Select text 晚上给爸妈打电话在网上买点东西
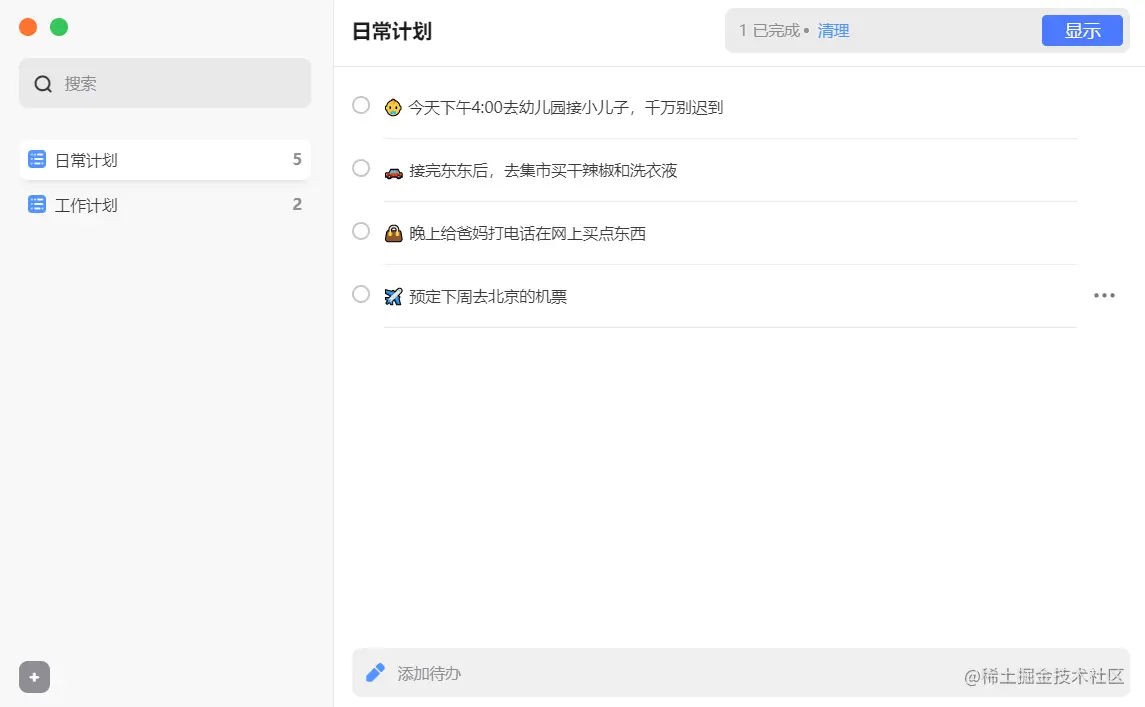1145x707 pixels. (x=527, y=234)
